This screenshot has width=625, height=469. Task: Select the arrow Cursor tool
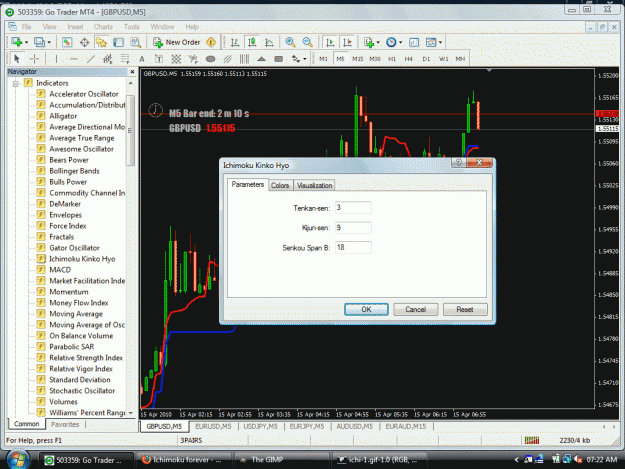(17, 59)
